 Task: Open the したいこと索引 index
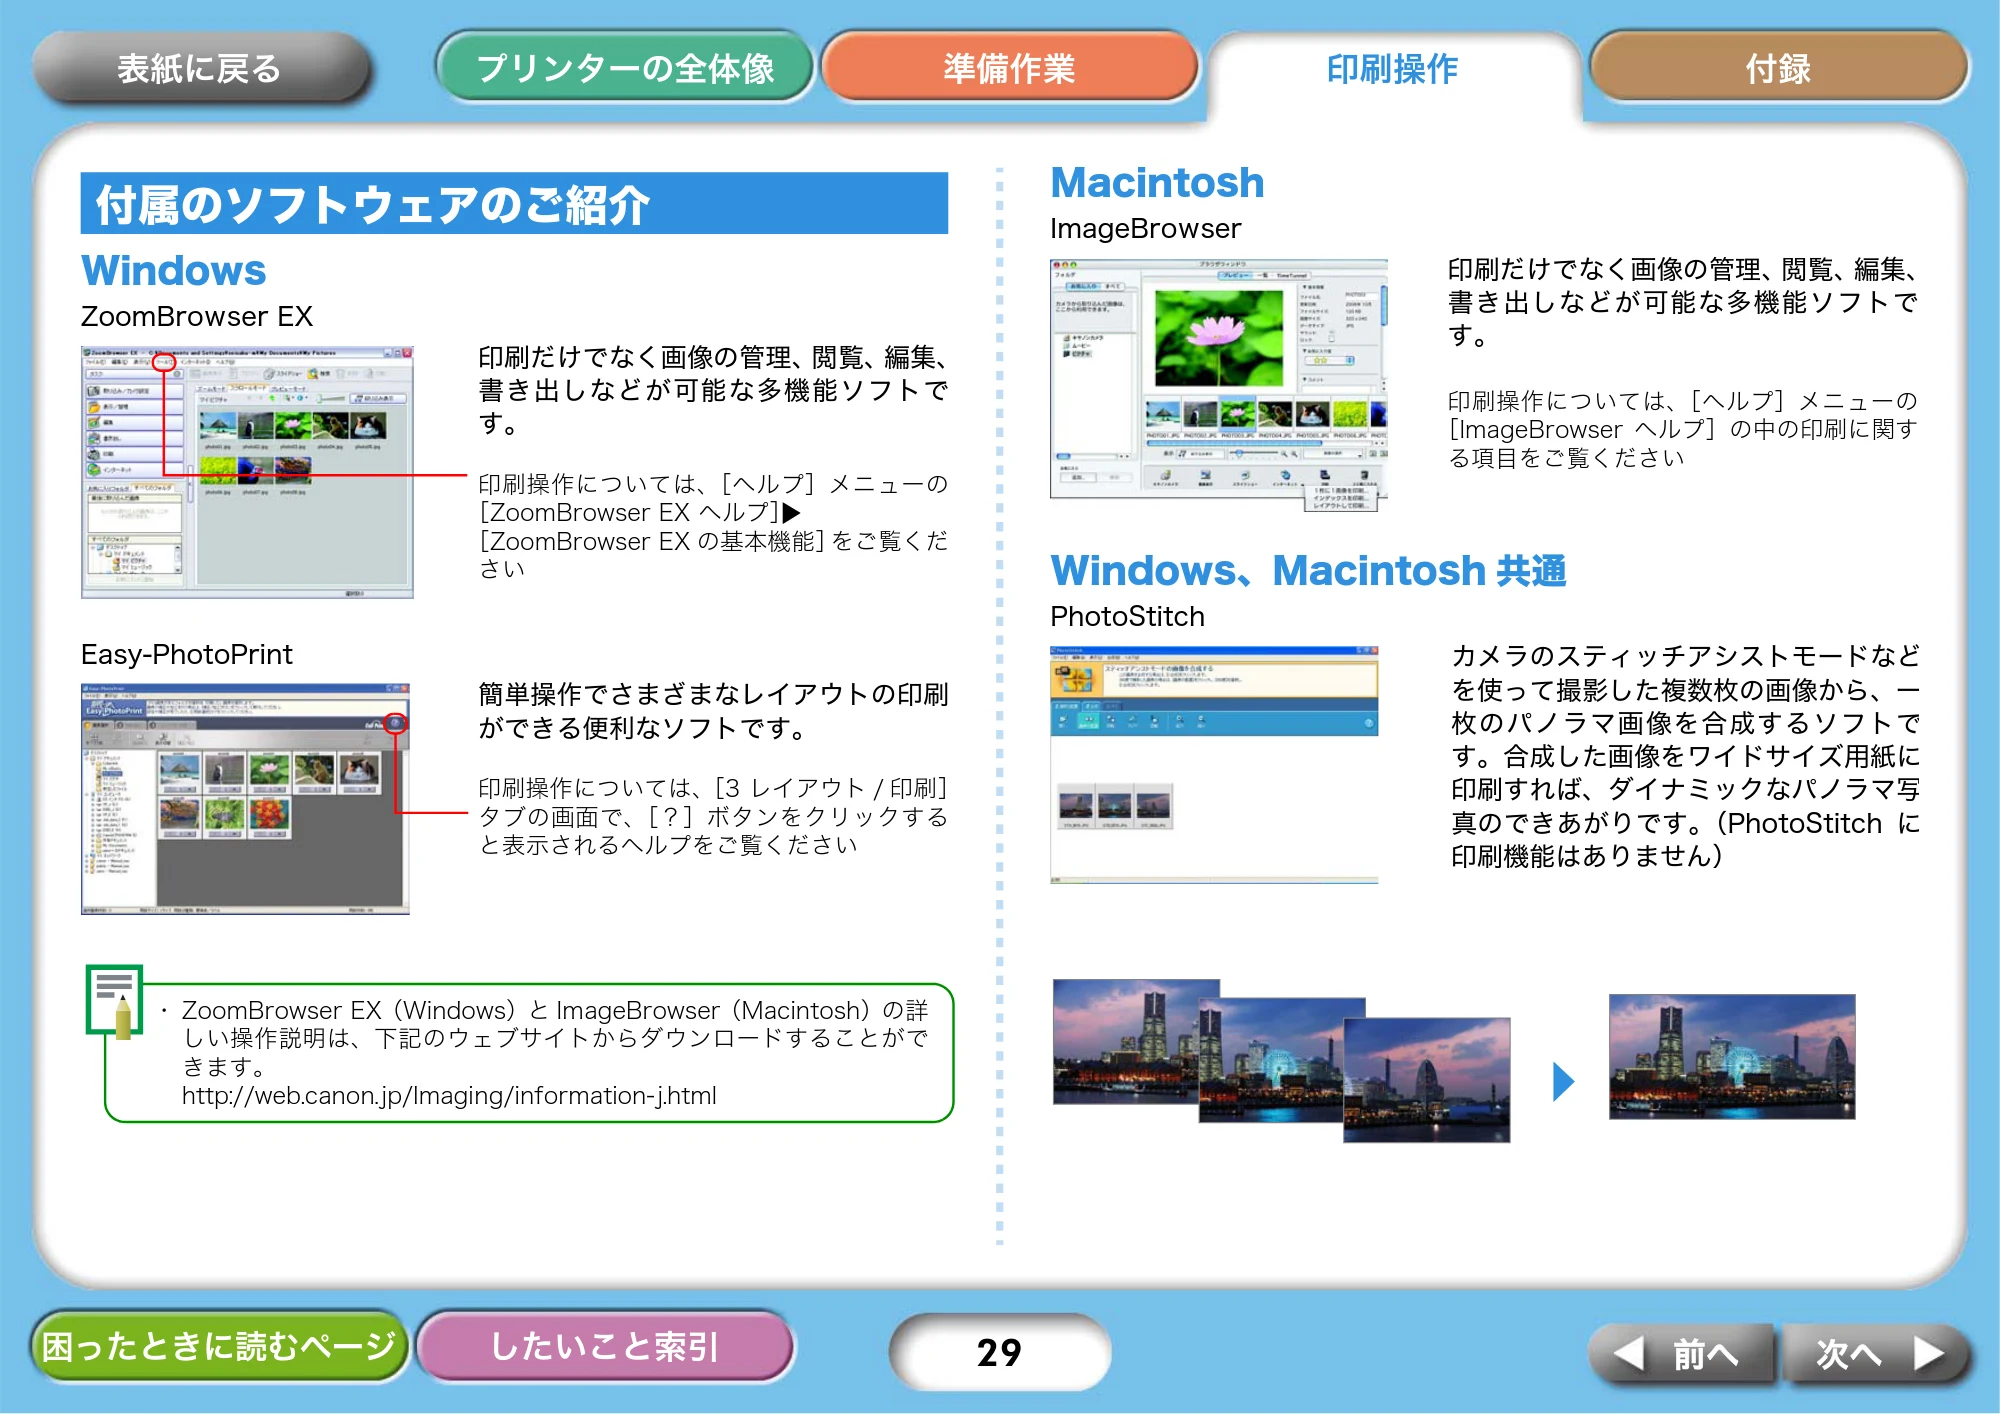pos(605,1347)
